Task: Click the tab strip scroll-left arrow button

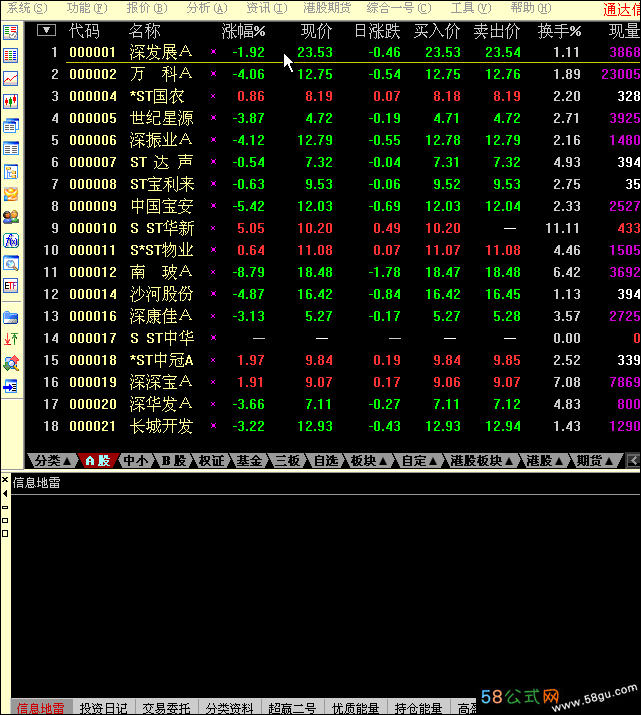Action: tap(633, 461)
